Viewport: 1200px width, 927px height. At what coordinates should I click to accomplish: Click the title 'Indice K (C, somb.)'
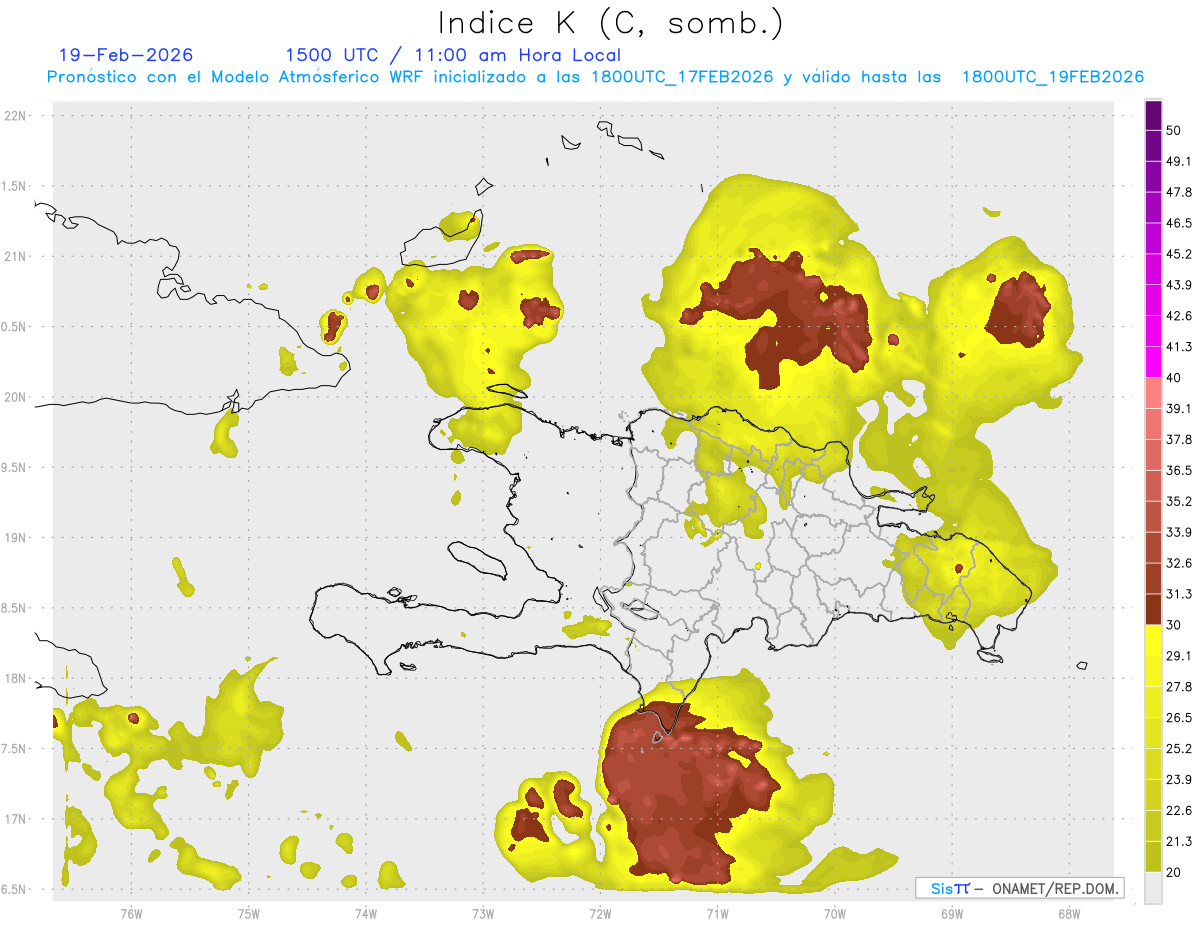click(611, 23)
